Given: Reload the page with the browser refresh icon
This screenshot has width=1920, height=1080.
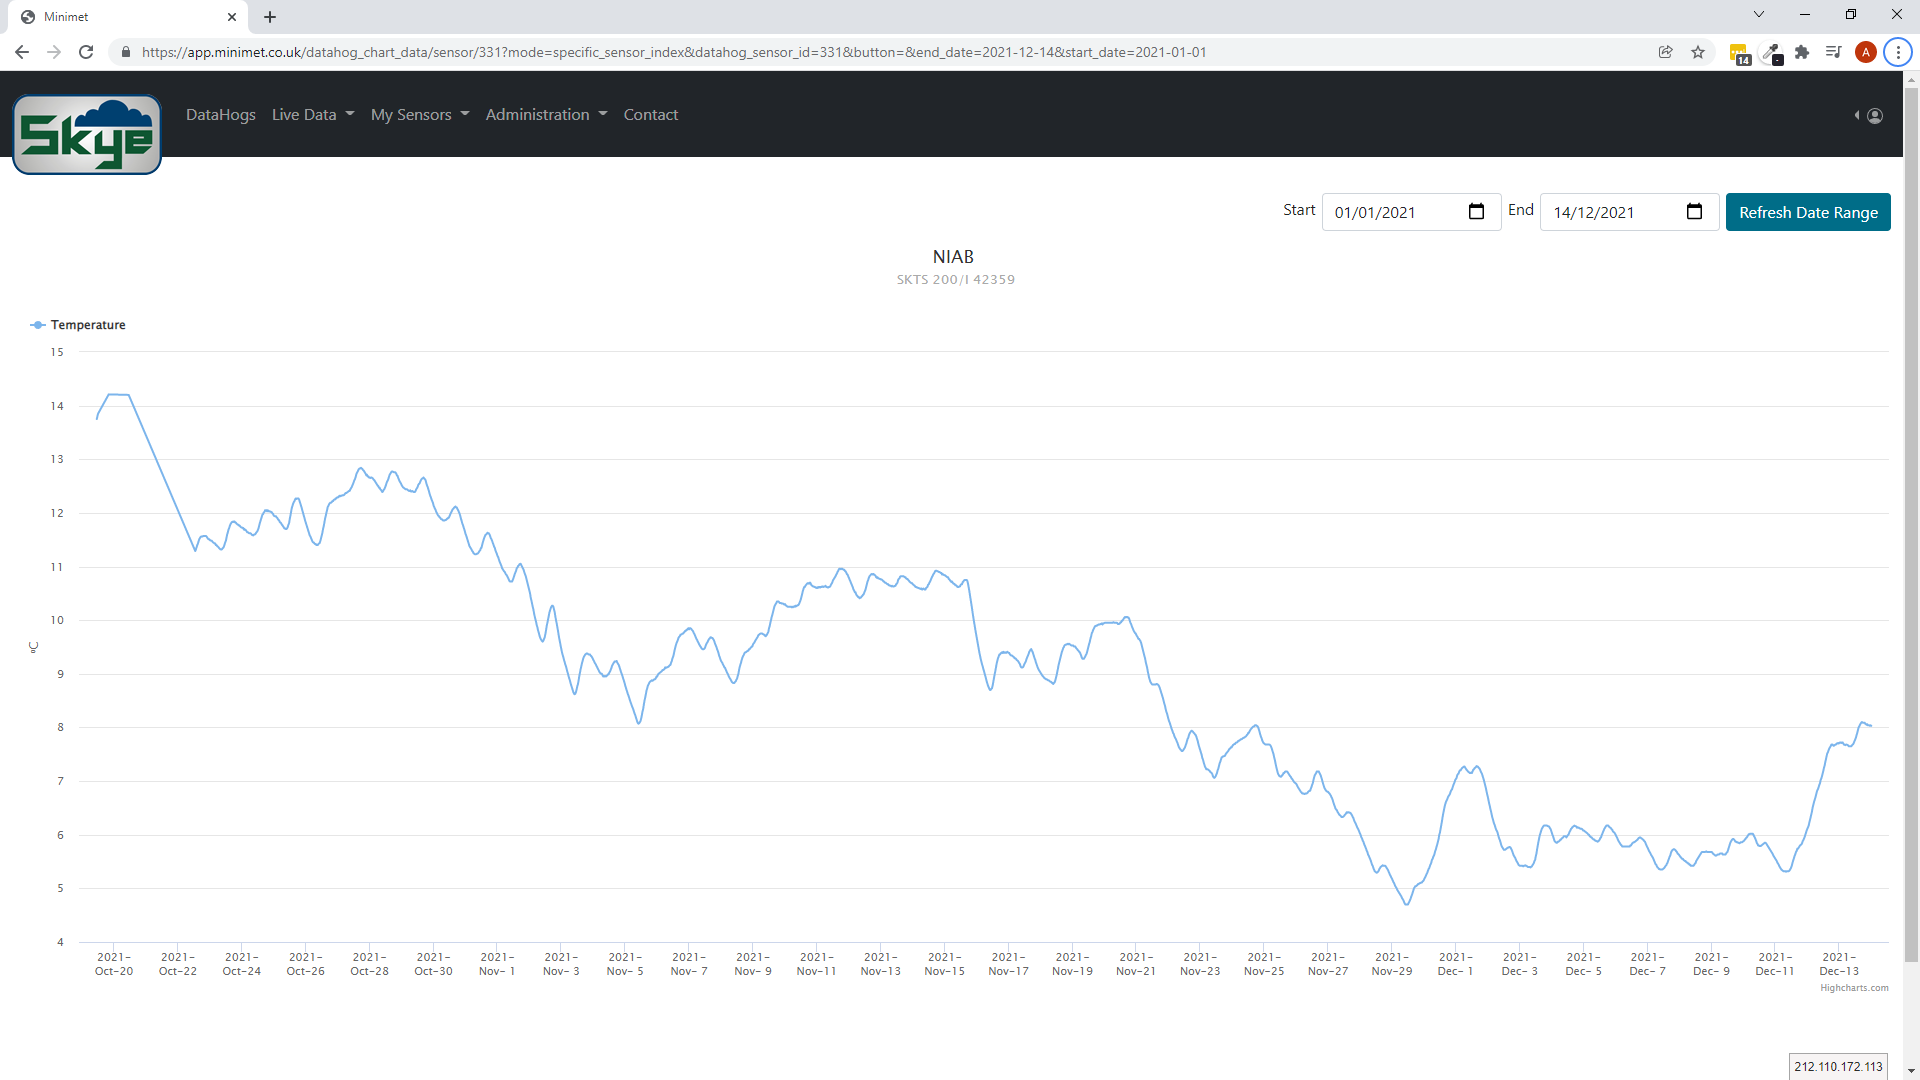Looking at the screenshot, I should (x=86, y=52).
